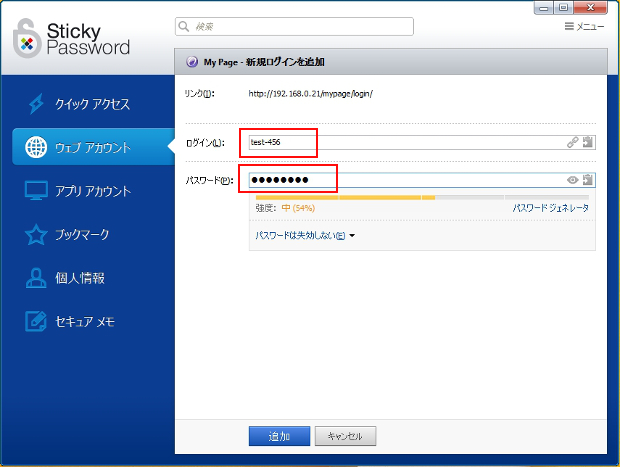The height and width of the screenshot is (467, 620).
Task: Copy password with clipboard icon
Action: pyautogui.click(x=588, y=180)
